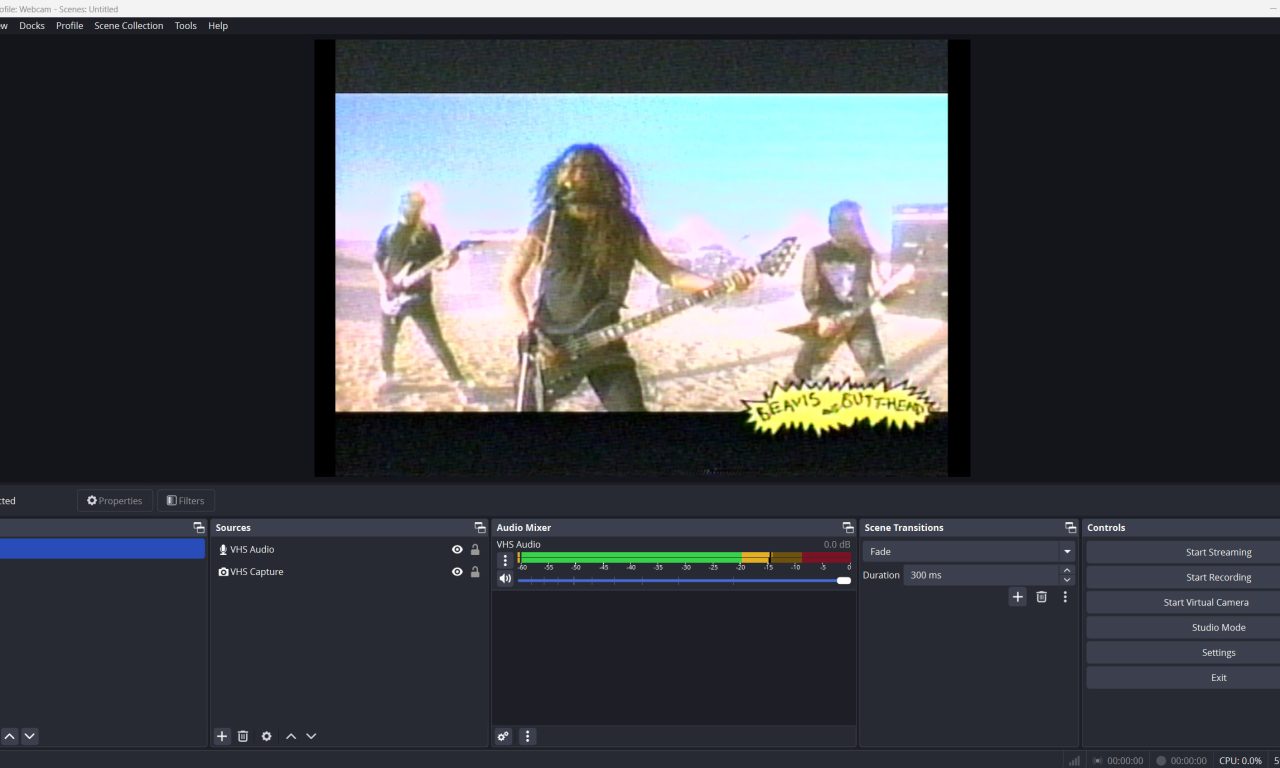The width and height of the screenshot is (1280, 768).
Task: Open source properties gear icon in Sources toolbar
Action: click(x=266, y=736)
